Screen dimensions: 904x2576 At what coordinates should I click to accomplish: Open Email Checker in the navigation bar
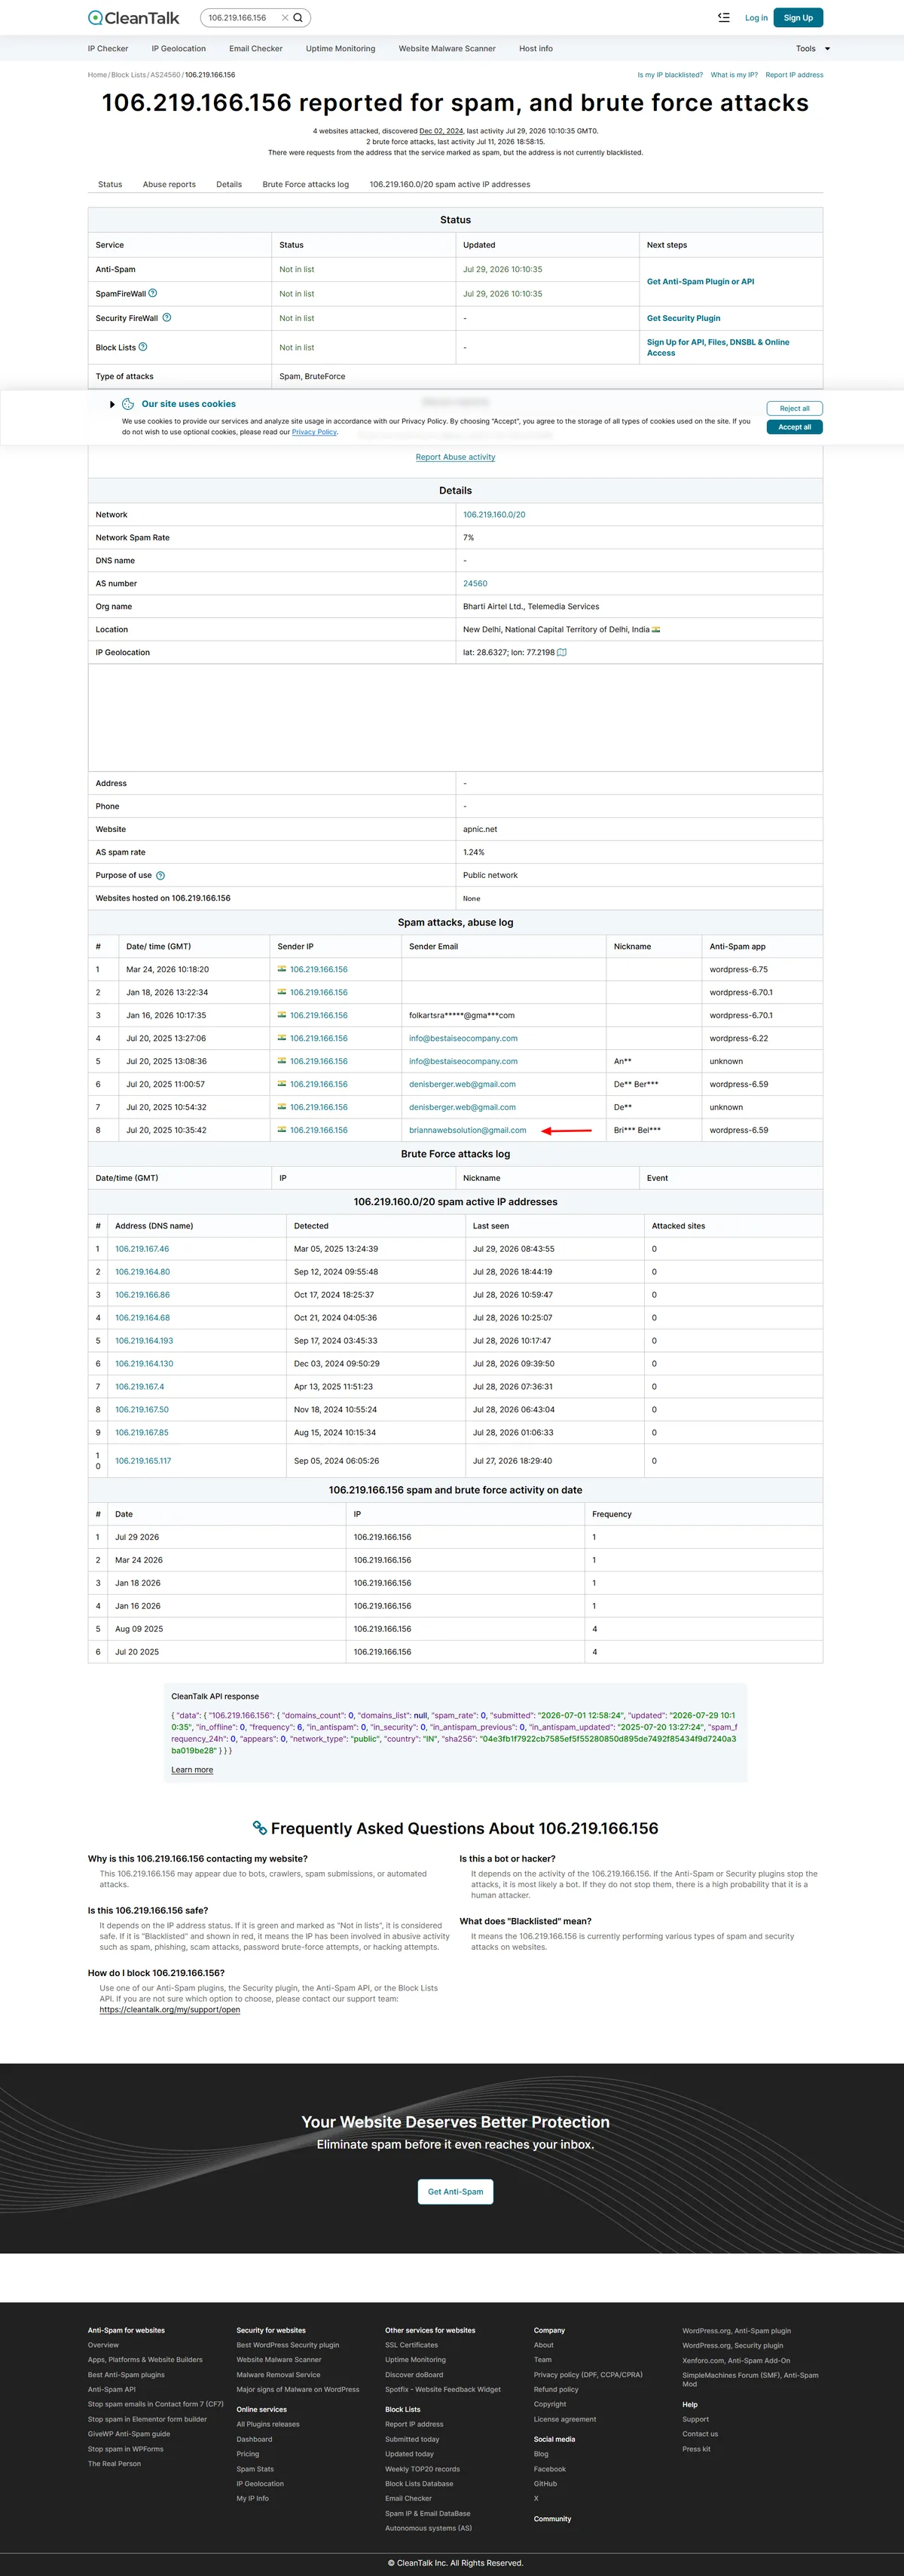point(256,48)
